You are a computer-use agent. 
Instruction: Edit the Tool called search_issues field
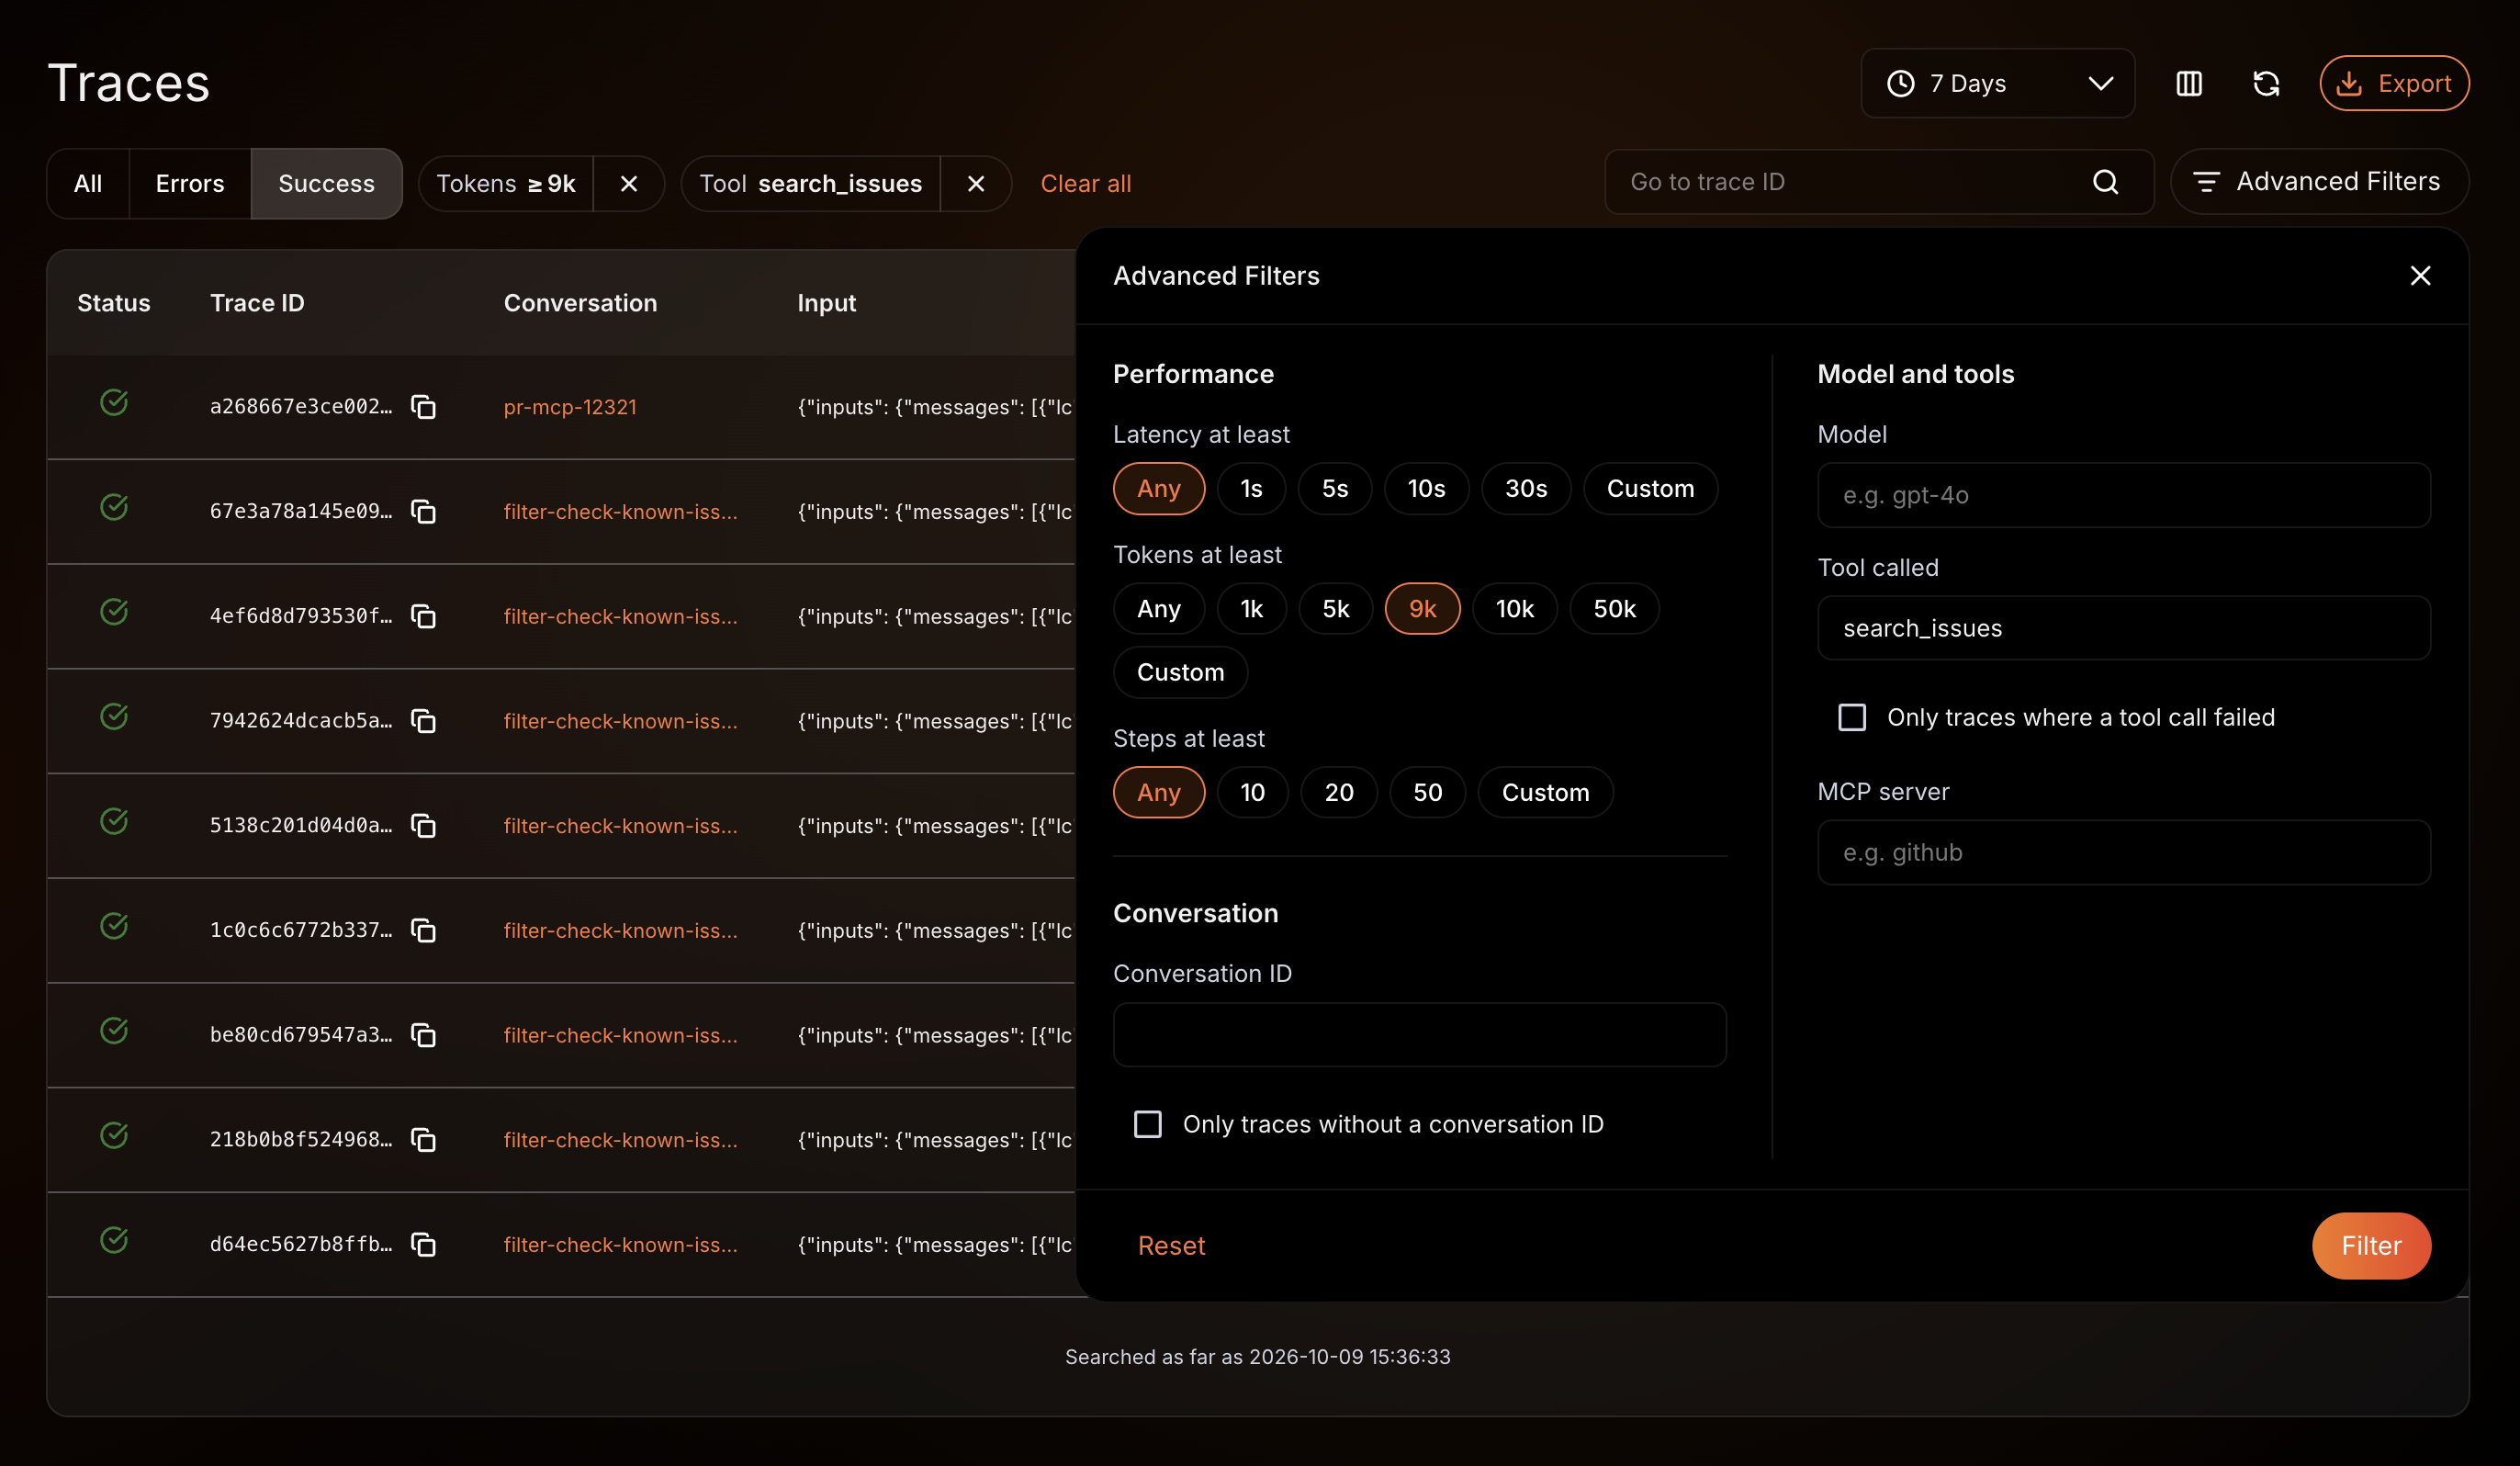pyautogui.click(x=2124, y=629)
